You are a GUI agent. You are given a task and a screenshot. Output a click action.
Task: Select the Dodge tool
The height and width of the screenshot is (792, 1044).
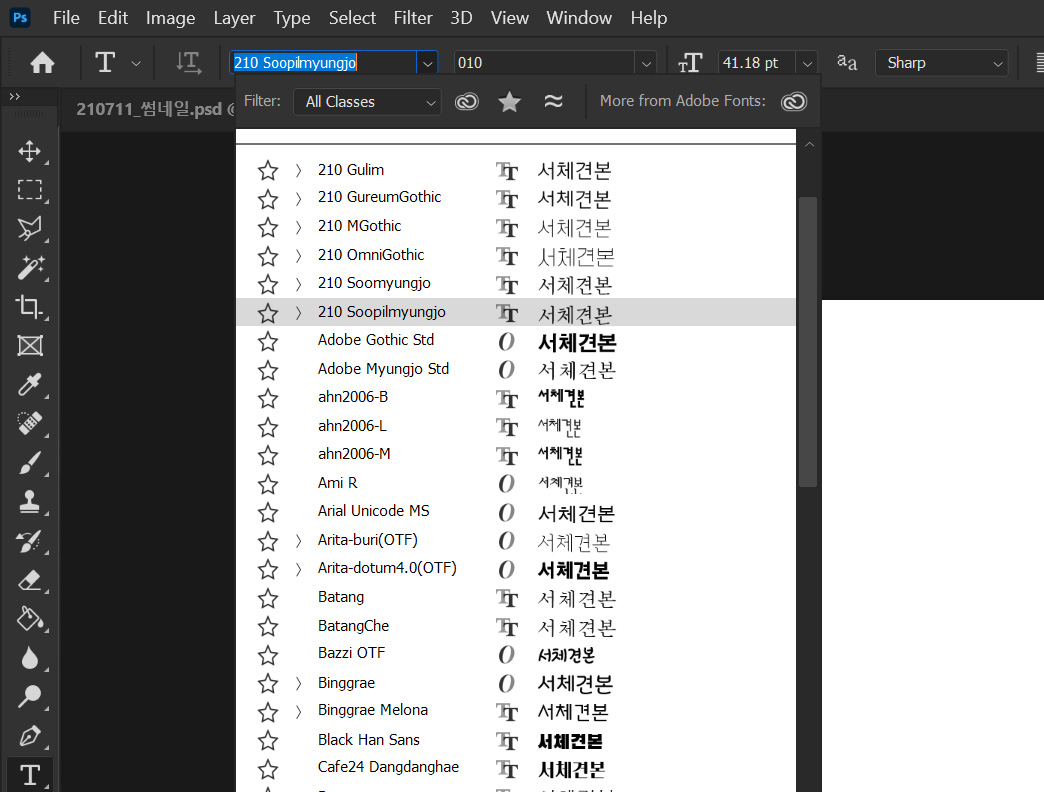coord(29,696)
